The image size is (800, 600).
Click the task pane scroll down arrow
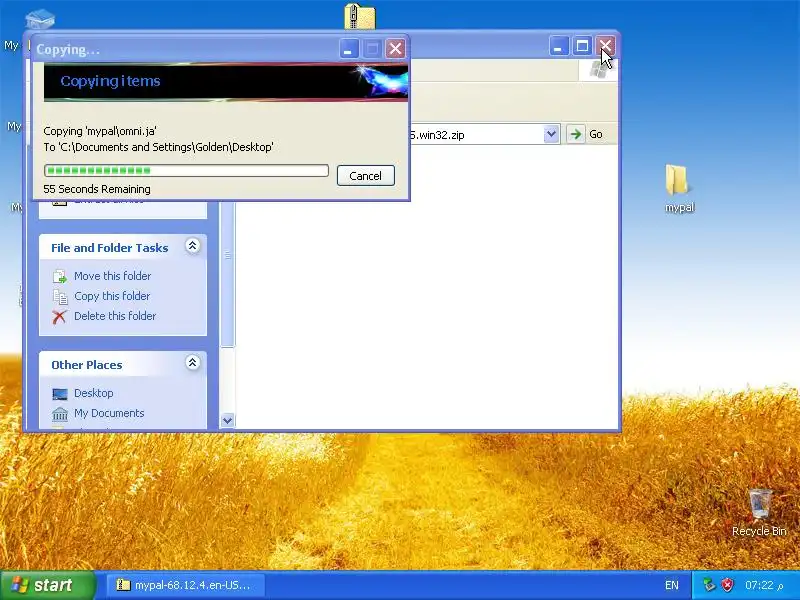click(228, 420)
